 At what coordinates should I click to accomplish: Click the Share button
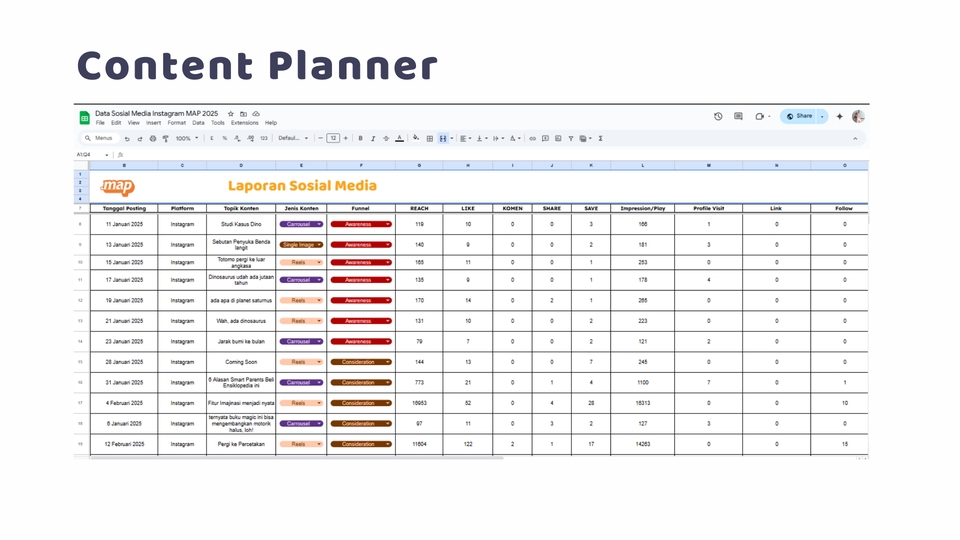800,116
